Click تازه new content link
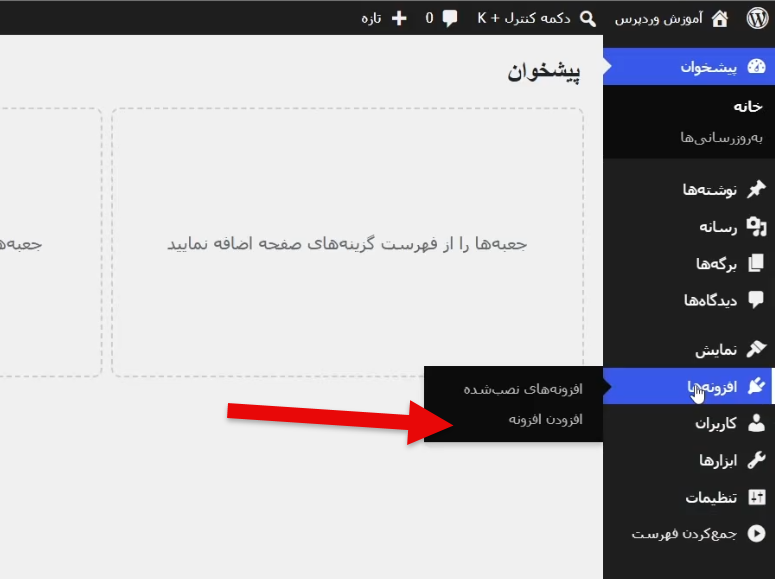The width and height of the screenshot is (775, 579). [371, 19]
